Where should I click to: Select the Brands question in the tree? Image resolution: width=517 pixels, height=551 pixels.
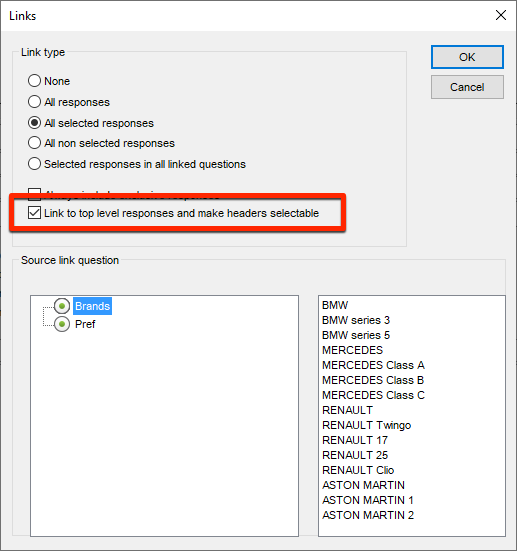click(x=92, y=306)
